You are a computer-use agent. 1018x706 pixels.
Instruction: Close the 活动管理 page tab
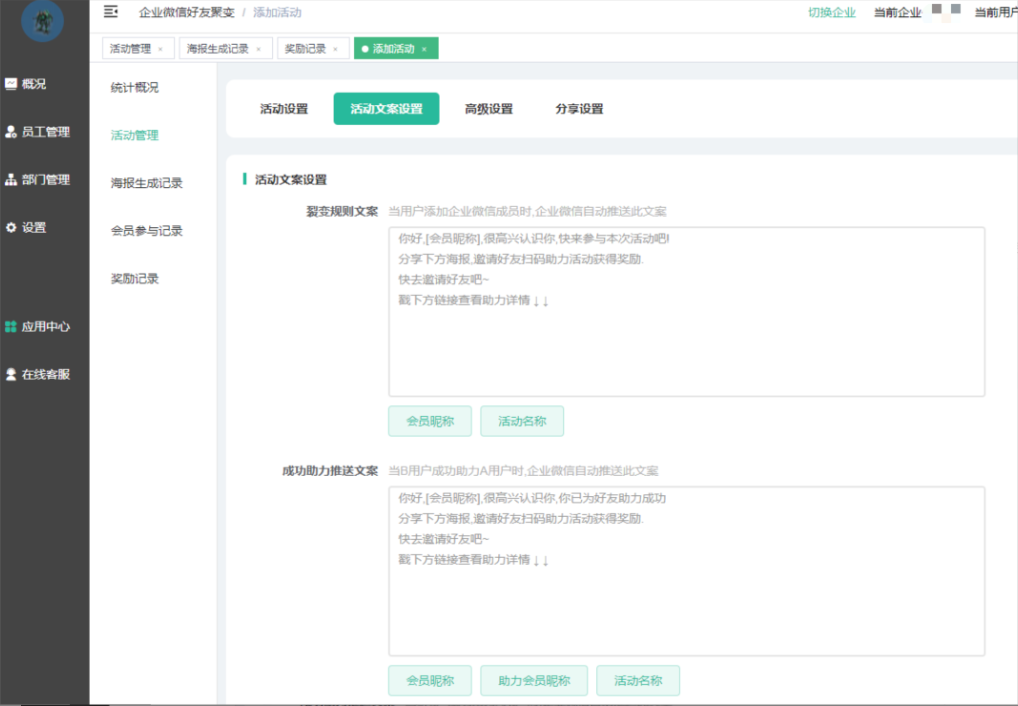160,49
